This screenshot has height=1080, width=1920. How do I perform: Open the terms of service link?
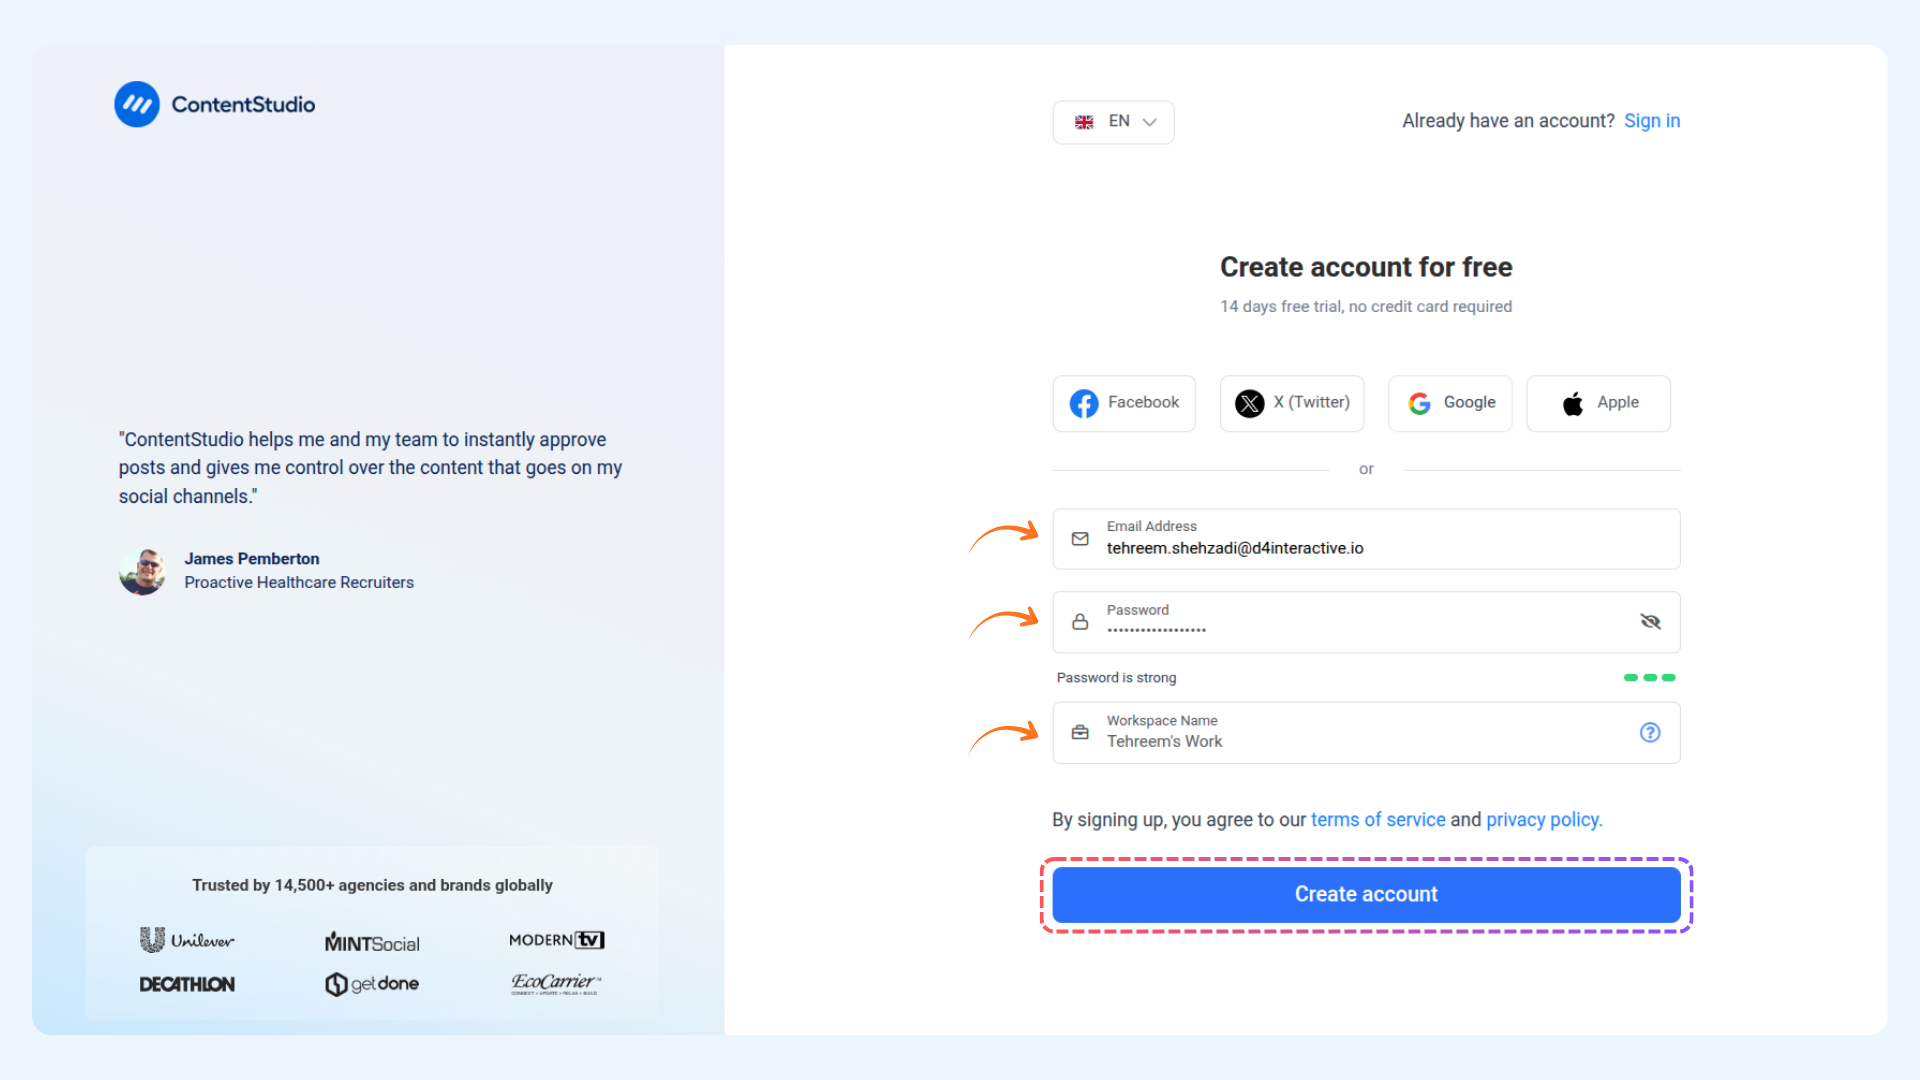[1378, 820]
